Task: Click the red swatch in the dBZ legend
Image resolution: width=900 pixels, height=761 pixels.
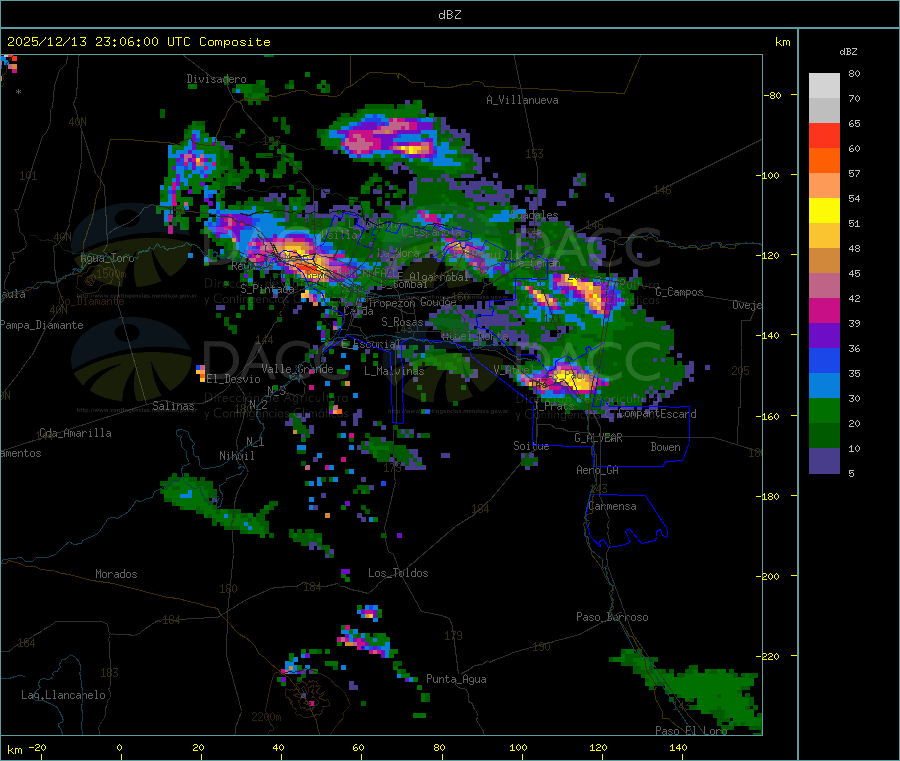Action: tap(824, 135)
